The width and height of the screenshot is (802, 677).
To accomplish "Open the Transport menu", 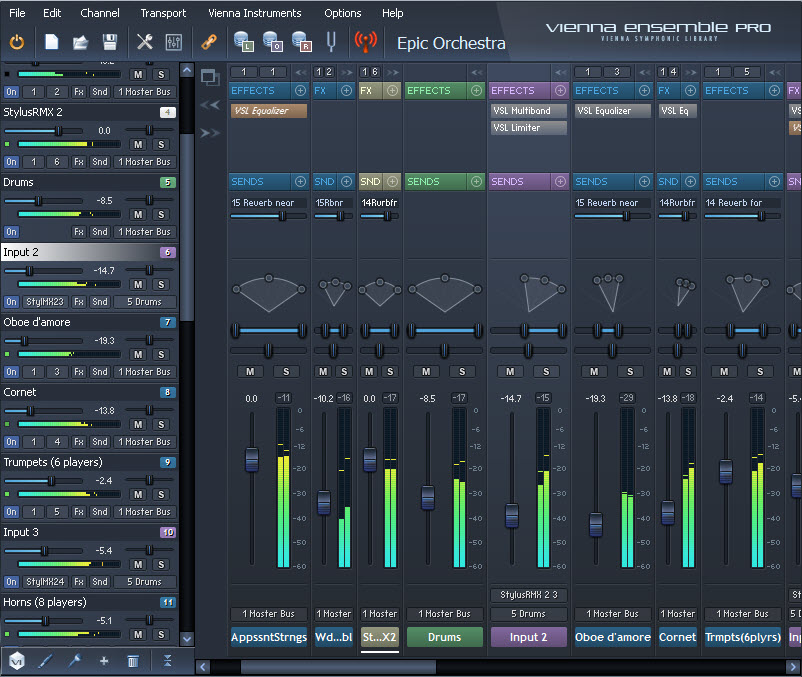I will [x=163, y=13].
